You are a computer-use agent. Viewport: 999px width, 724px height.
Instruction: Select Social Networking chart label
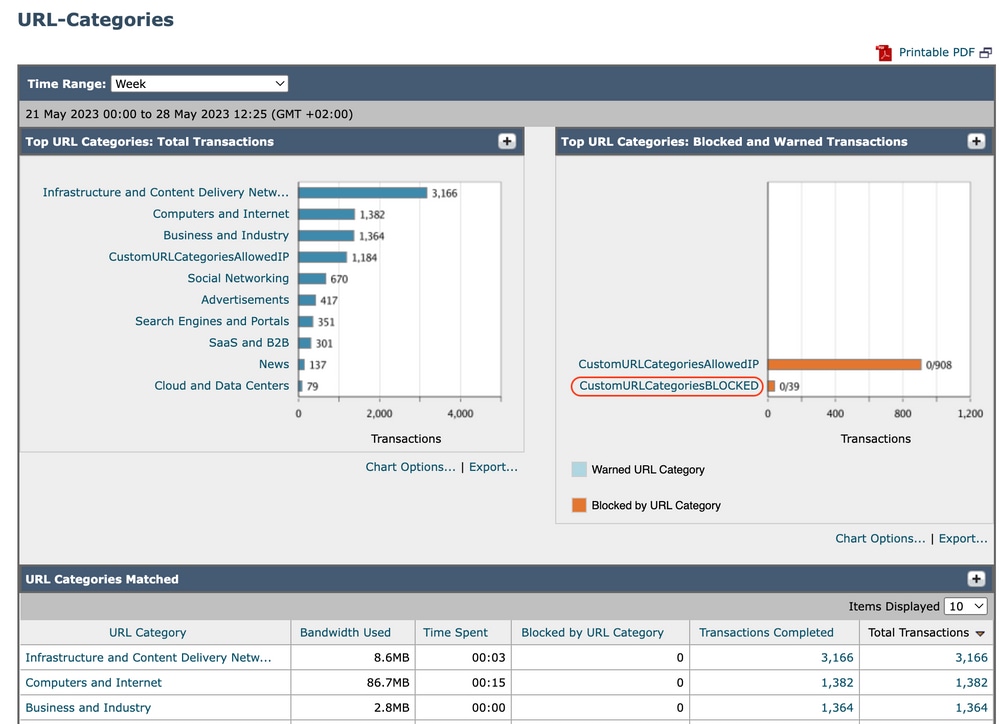238,278
